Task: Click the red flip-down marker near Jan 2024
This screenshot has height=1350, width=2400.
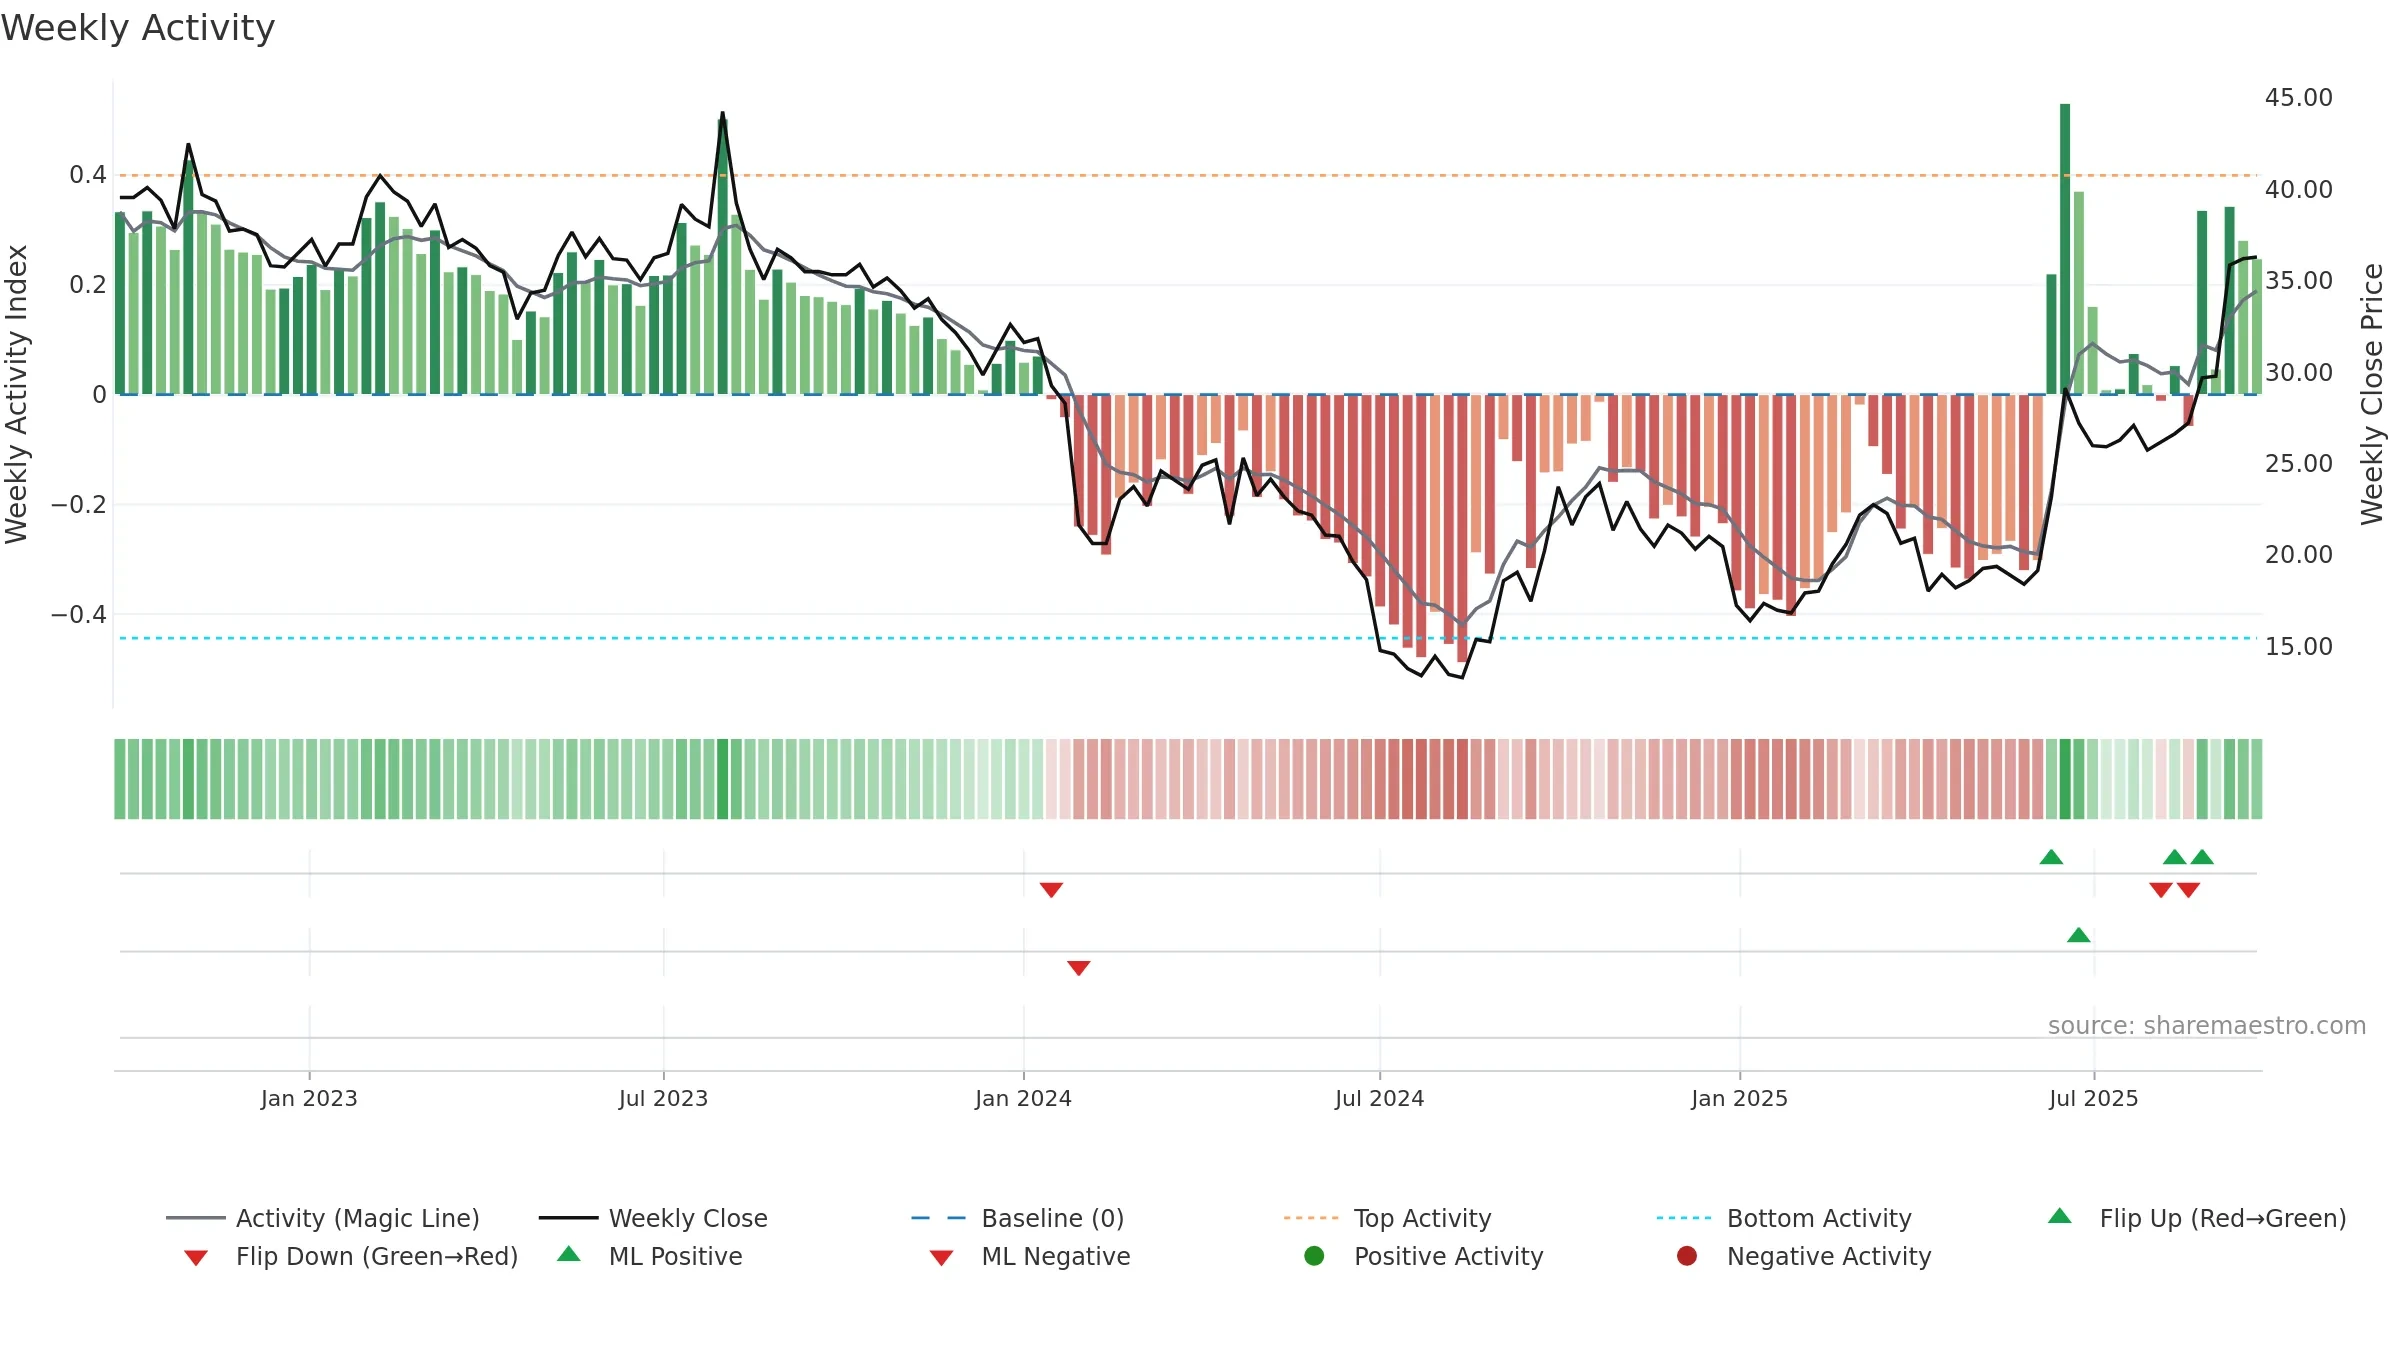Action: tap(1051, 890)
